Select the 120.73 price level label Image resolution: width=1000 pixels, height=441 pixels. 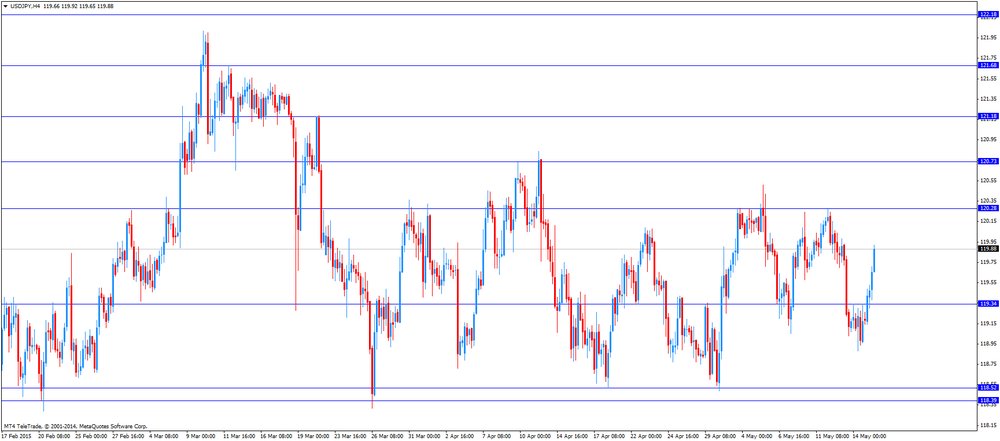click(988, 161)
